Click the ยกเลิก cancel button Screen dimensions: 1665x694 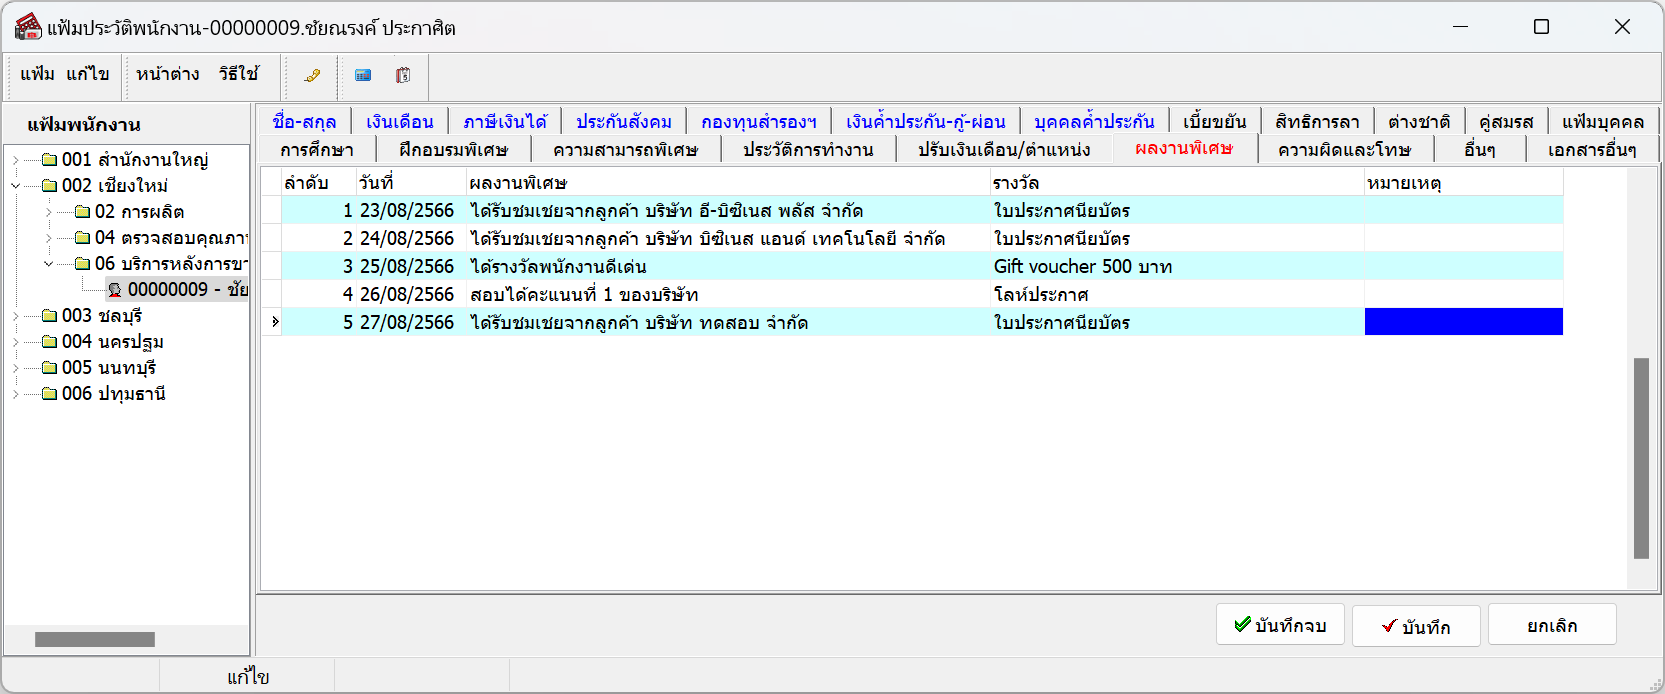pyautogui.click(x=1552, y=625)
